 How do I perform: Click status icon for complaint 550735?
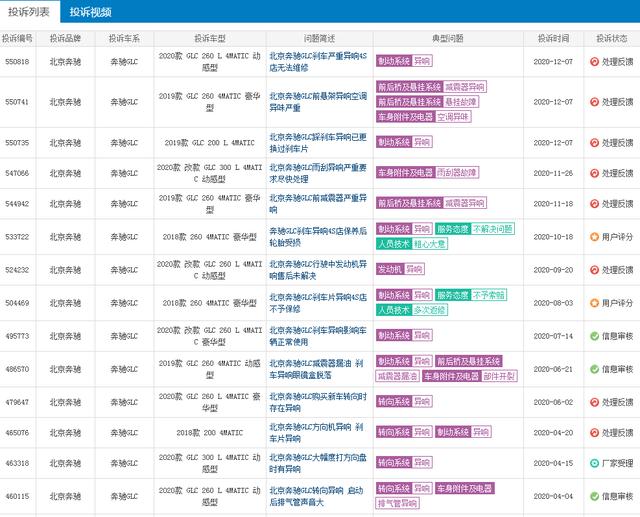[594, 143]
